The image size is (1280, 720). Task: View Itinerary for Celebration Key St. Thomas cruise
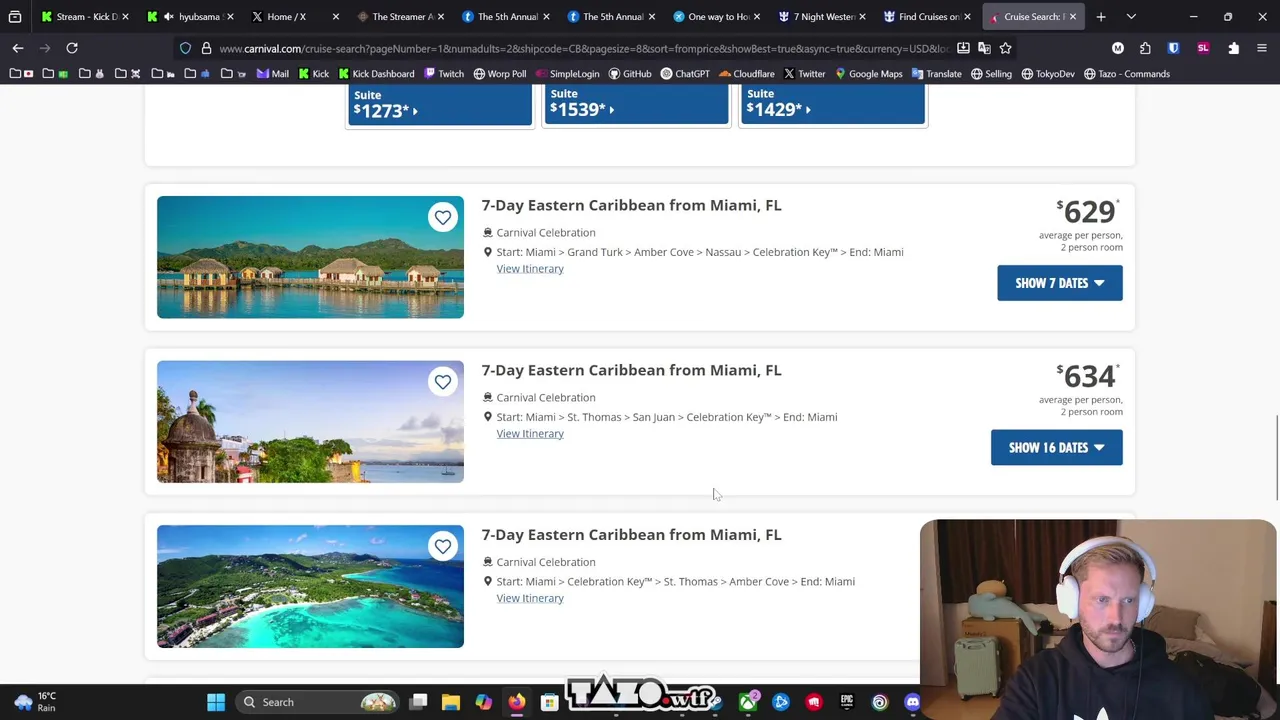click(x=530, y=598)
